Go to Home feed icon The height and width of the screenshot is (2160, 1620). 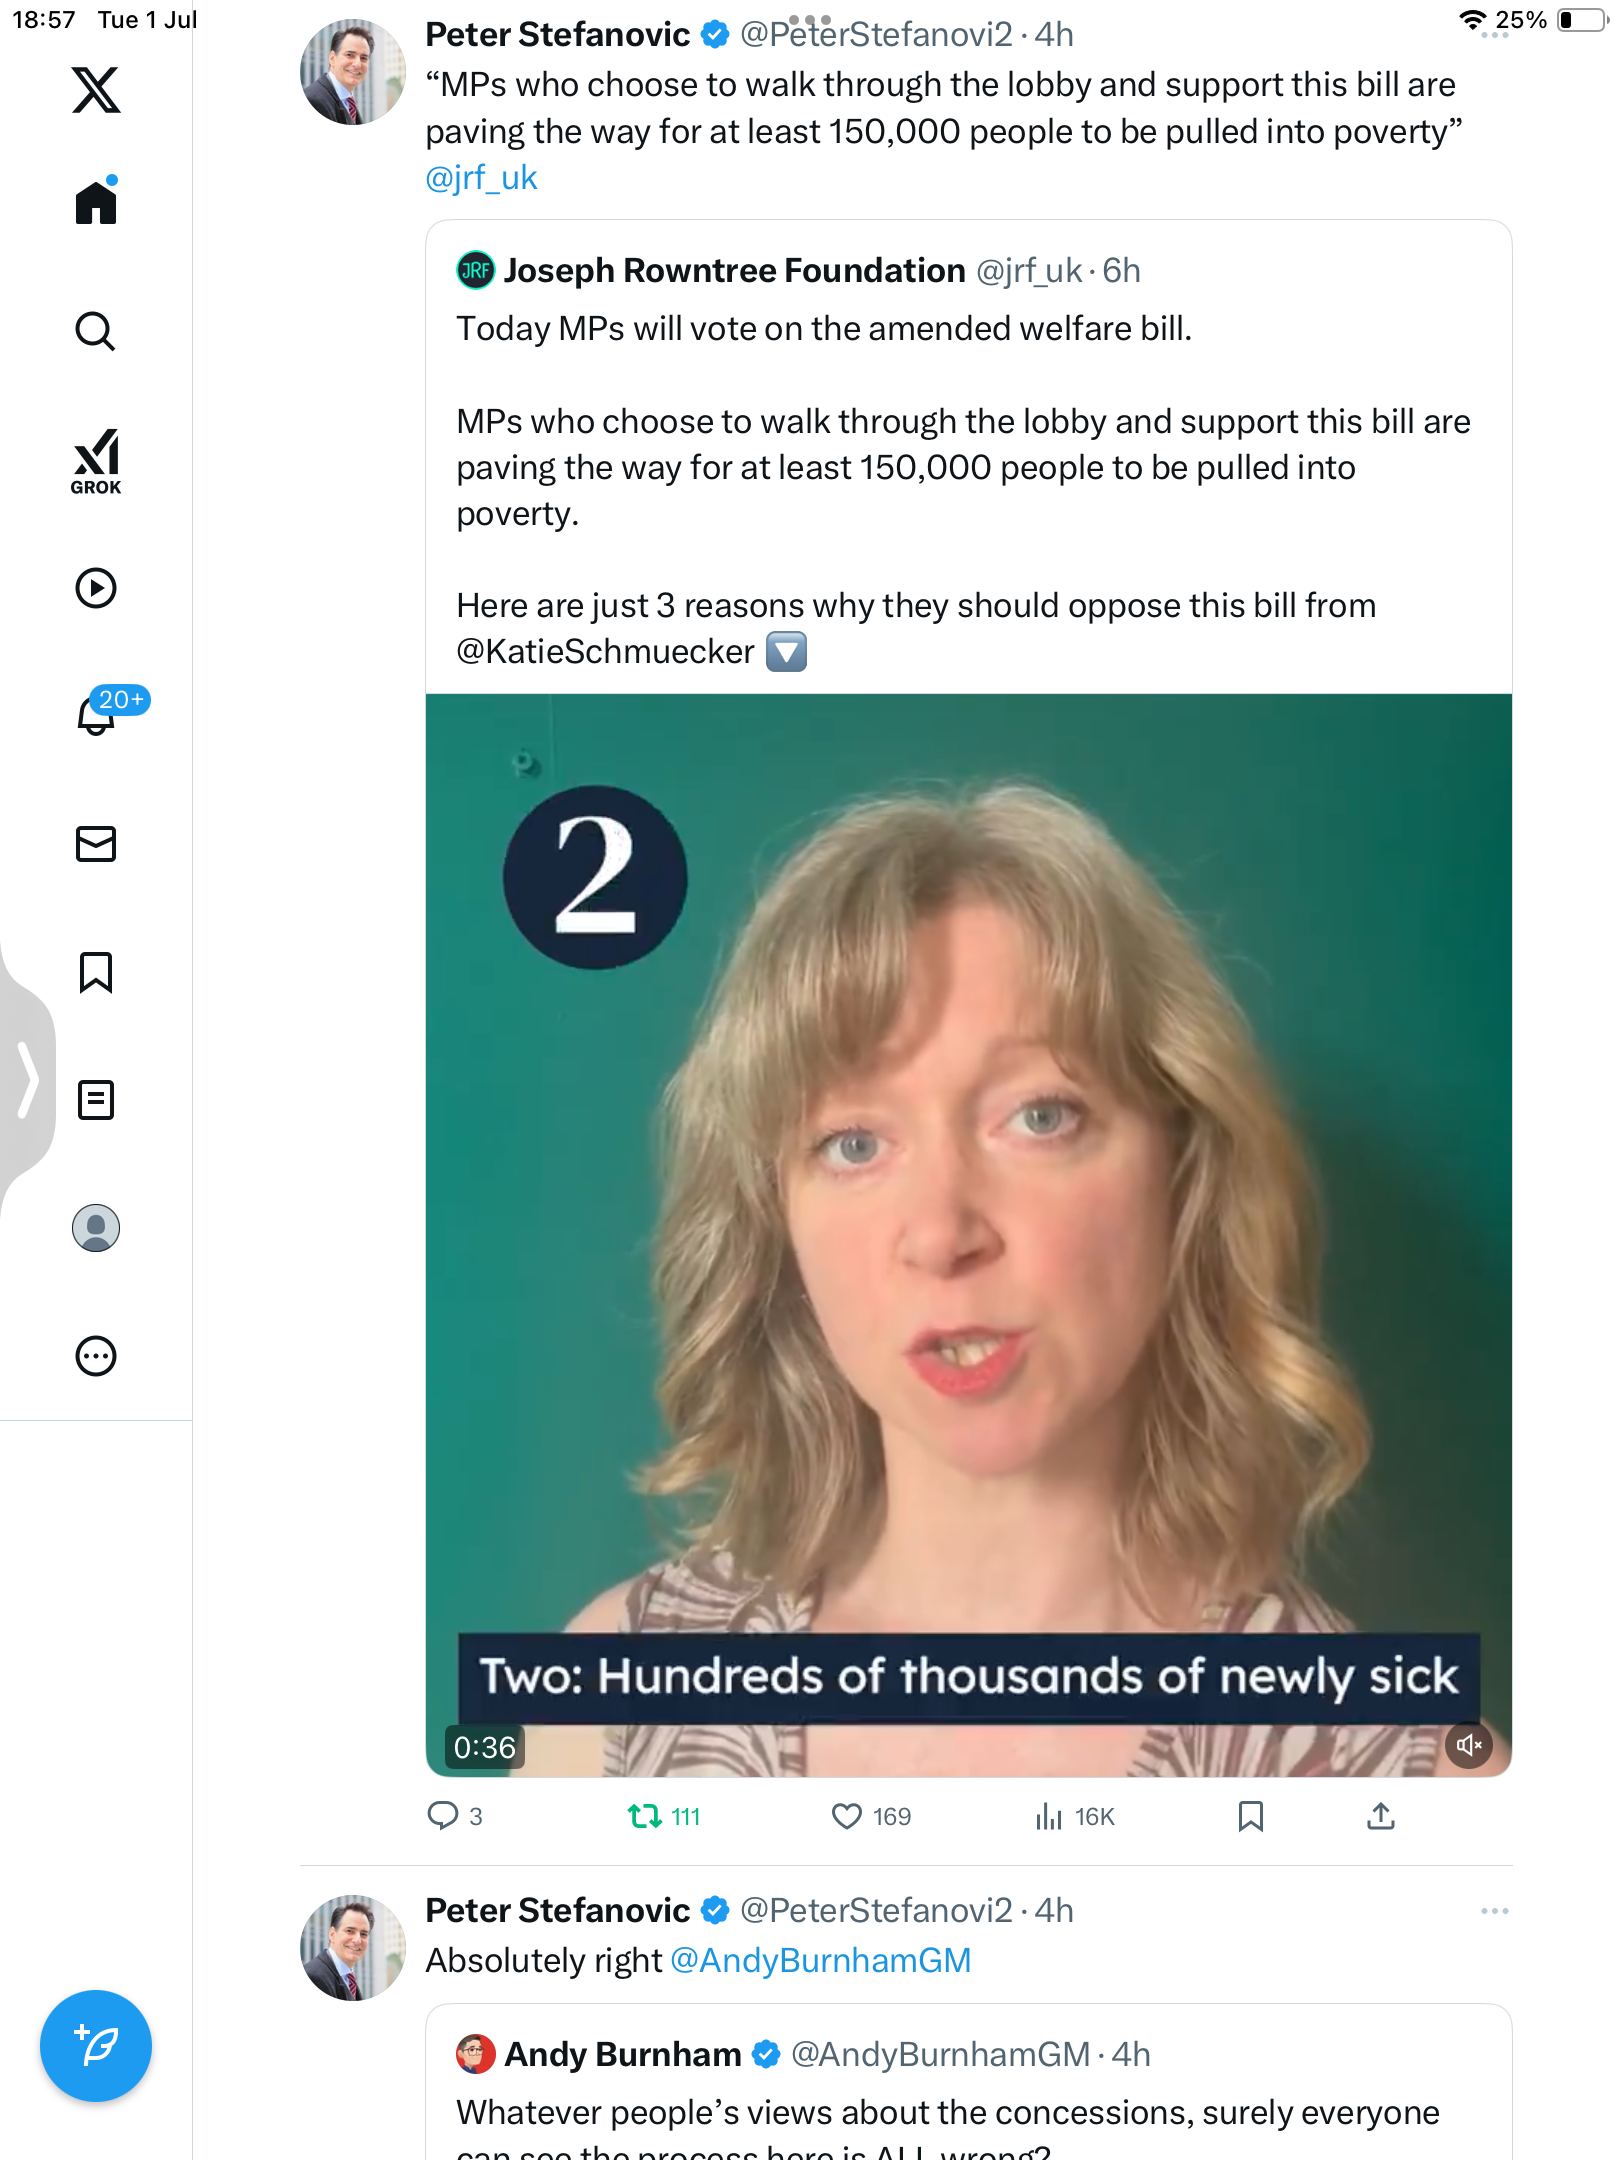96,201
